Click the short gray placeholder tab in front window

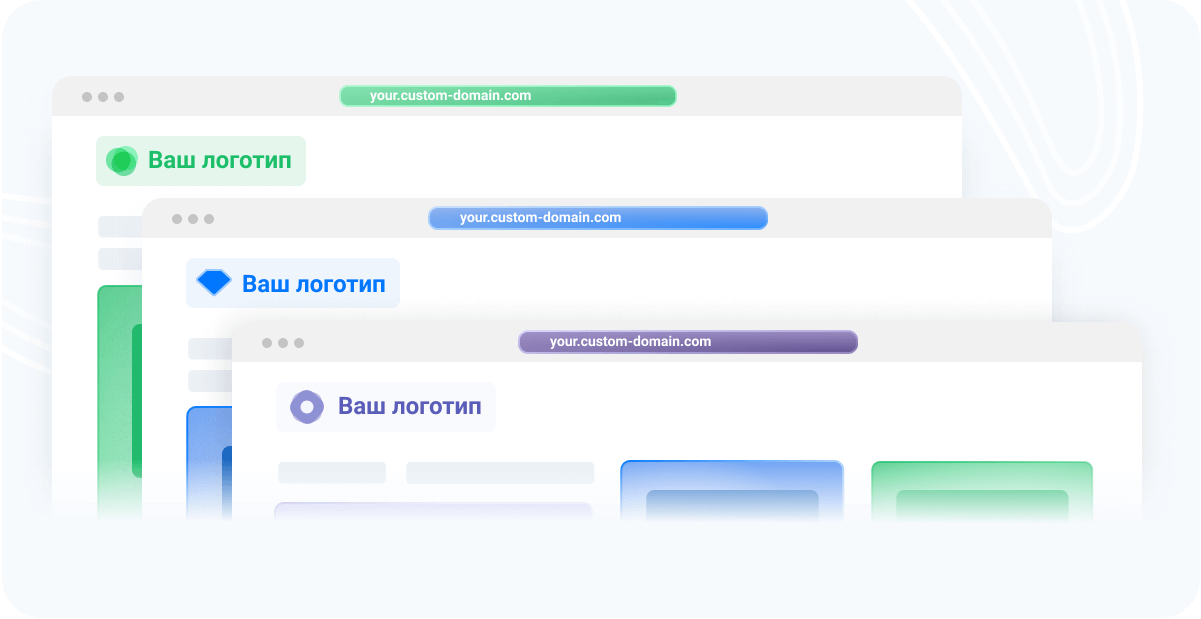(x=331, y=472)
